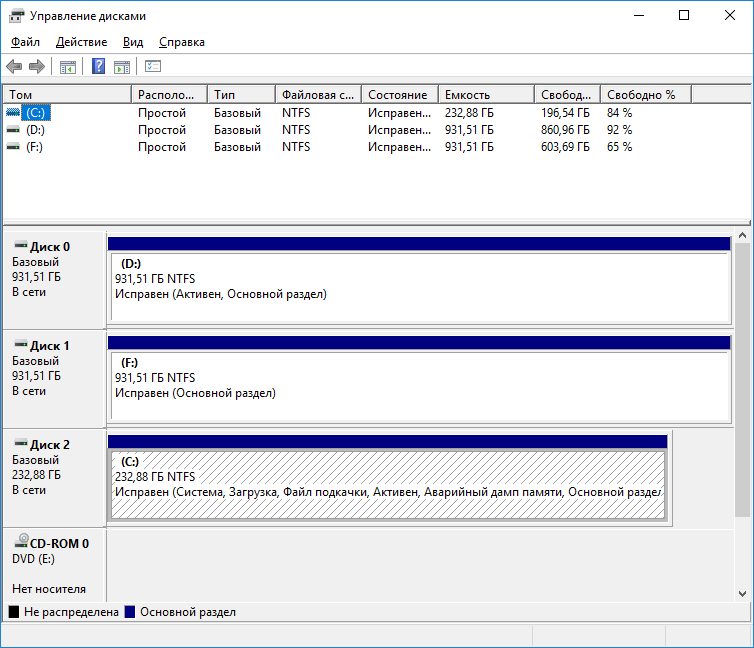Open the Действие menu
The image size is (754, 648).
coord(82,42)
